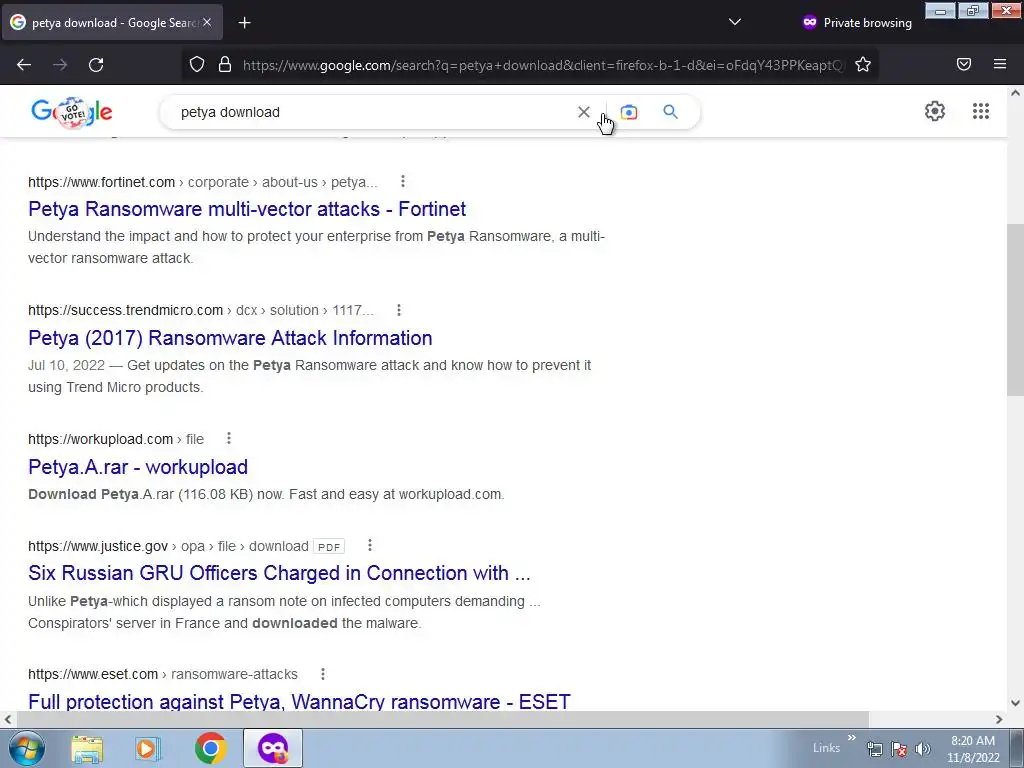
Task: Open Petya (2017) Ransomware Attack Information link
Action: coord(230,338)
